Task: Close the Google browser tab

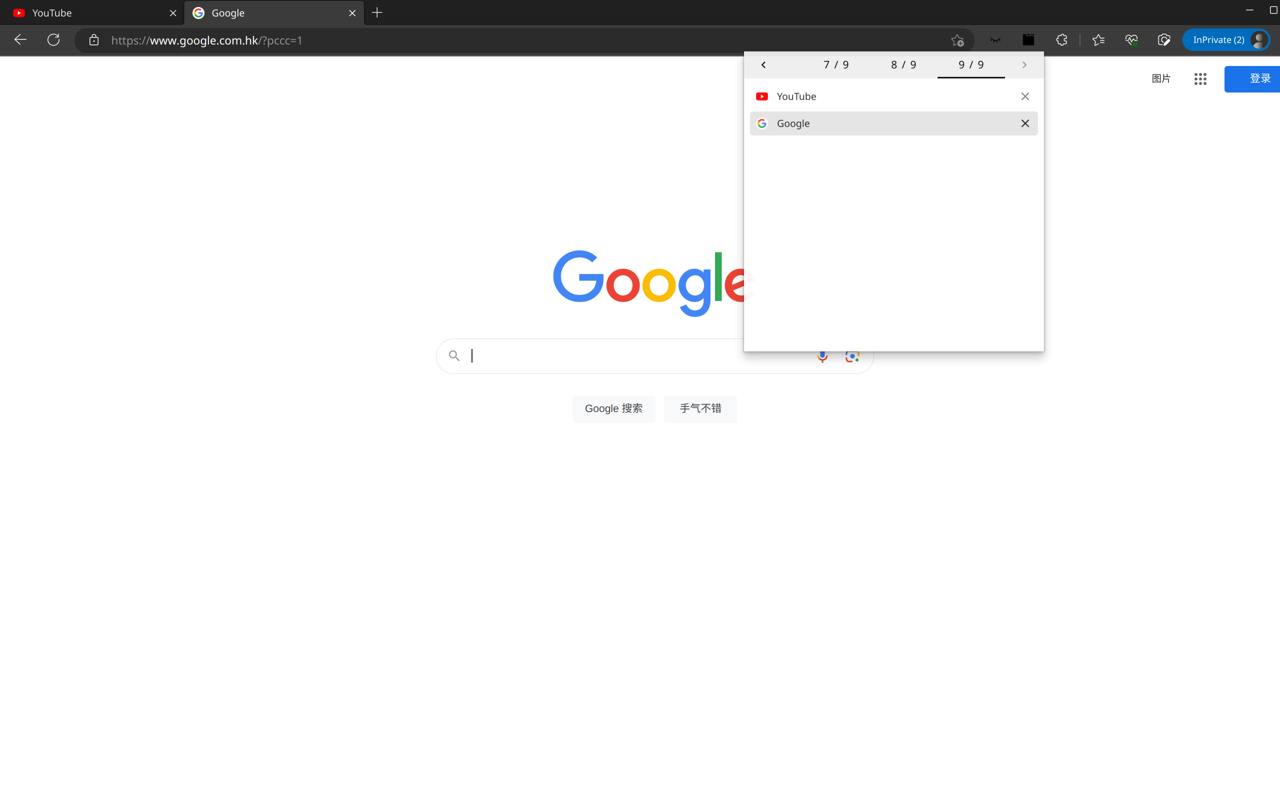Action: pos(352,13)
